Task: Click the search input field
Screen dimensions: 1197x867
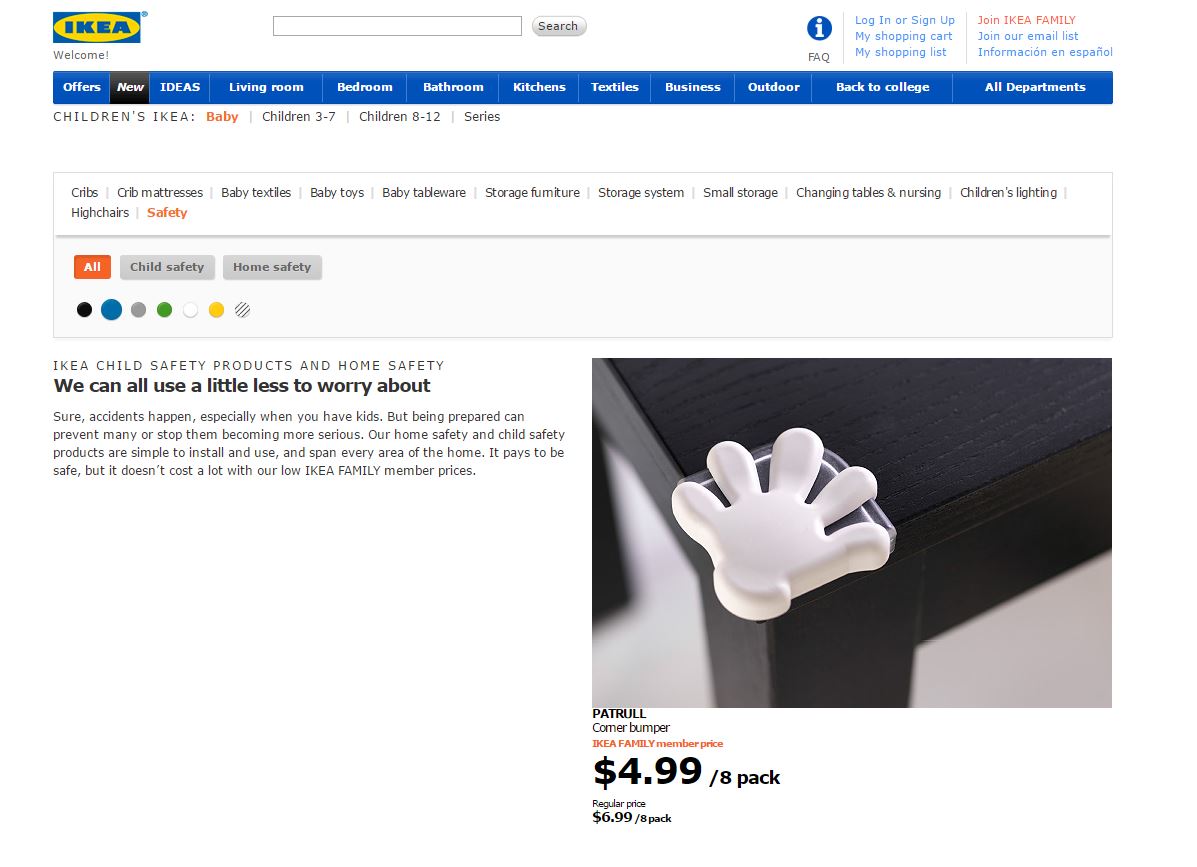Action: pos(397,26)
